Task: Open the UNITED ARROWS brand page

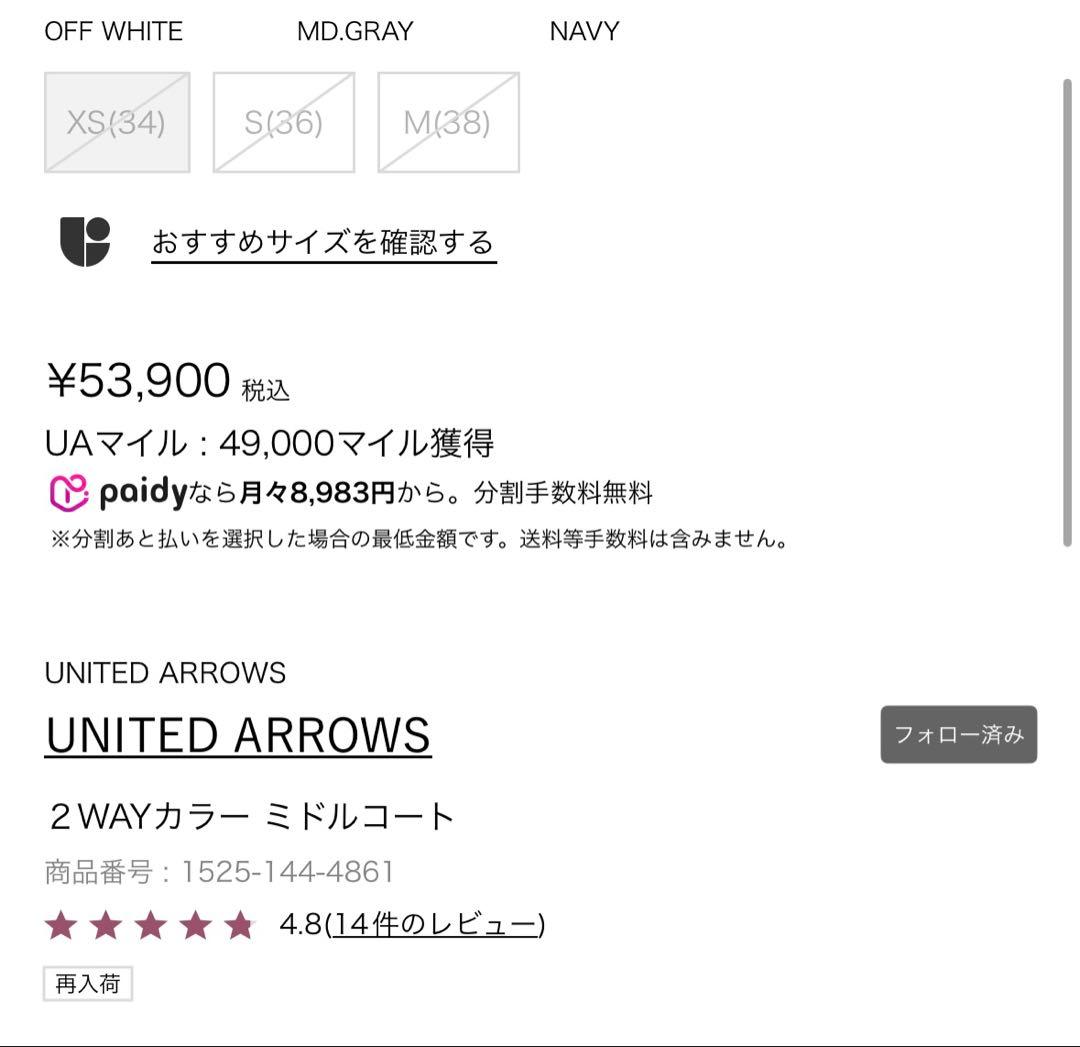Action: (238, 734)
